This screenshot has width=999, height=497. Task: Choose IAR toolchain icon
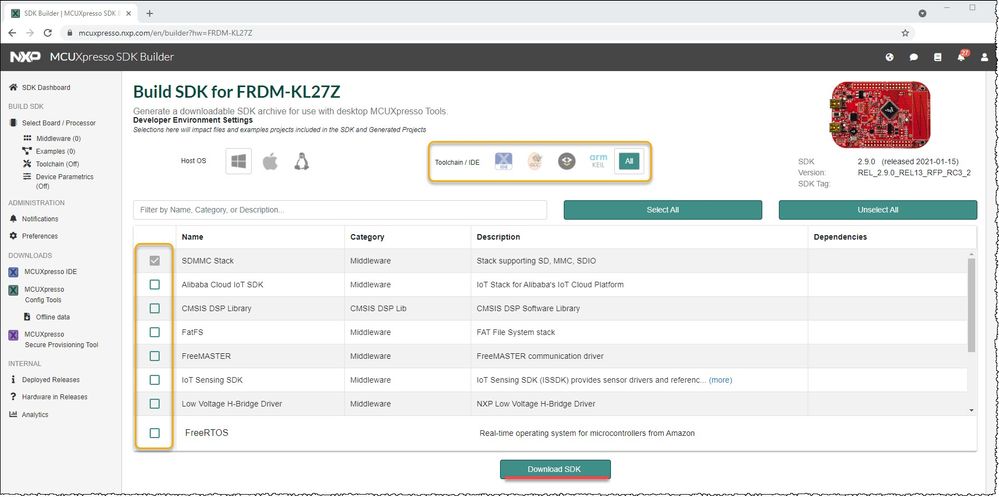click(x=566, y=162)
